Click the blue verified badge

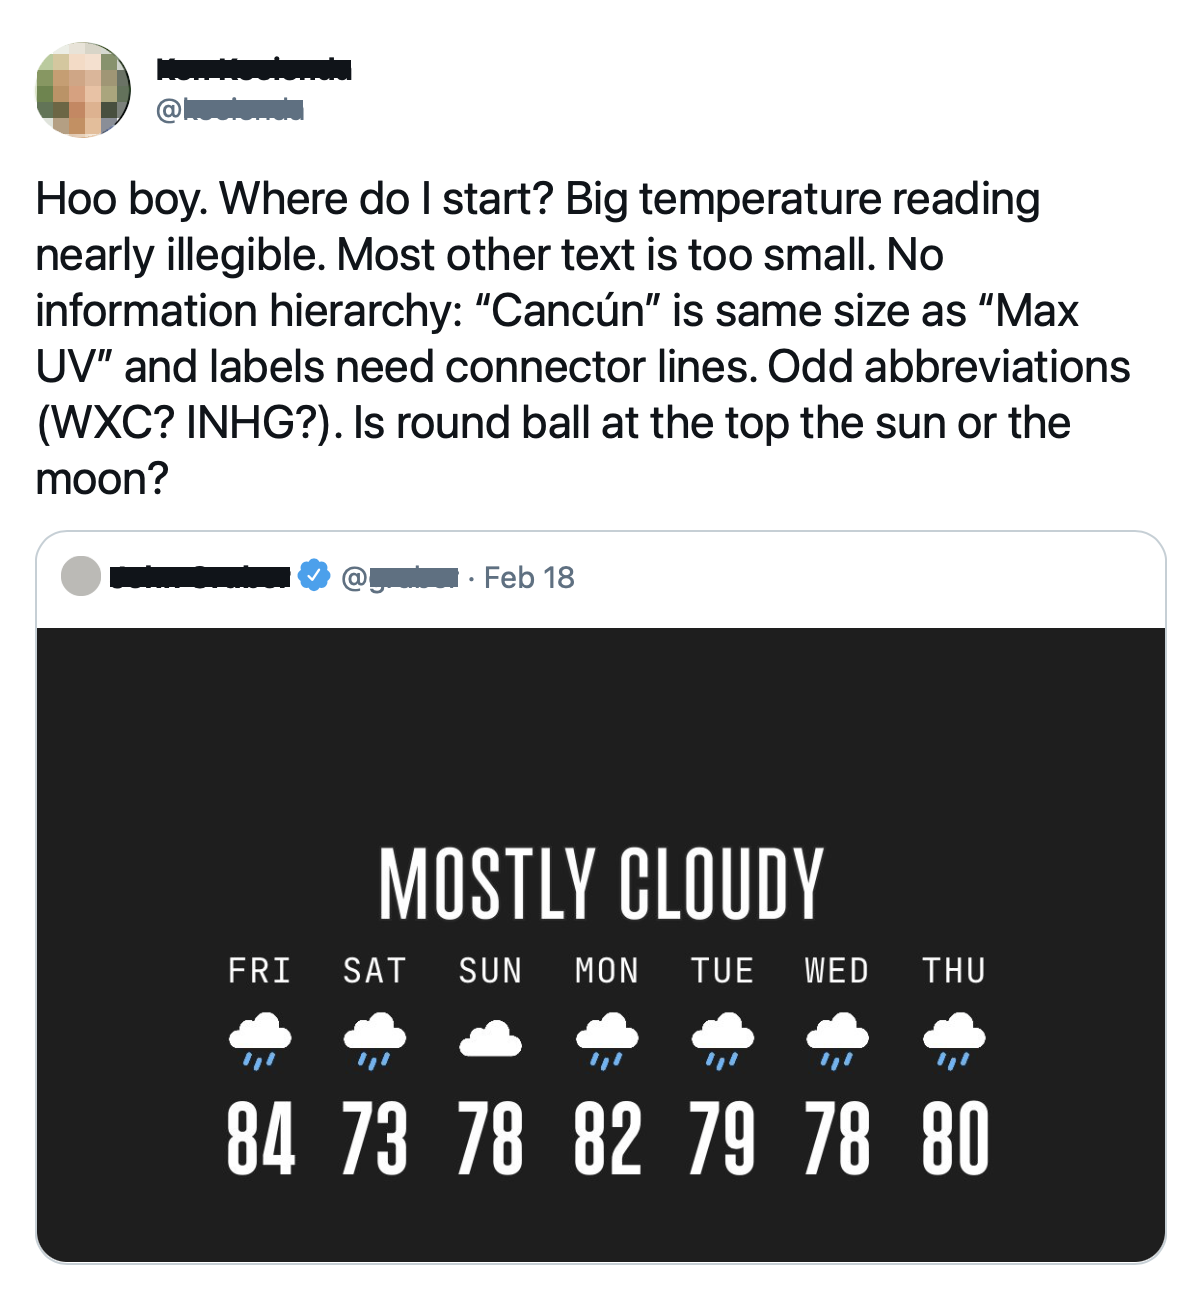point(314,575)
